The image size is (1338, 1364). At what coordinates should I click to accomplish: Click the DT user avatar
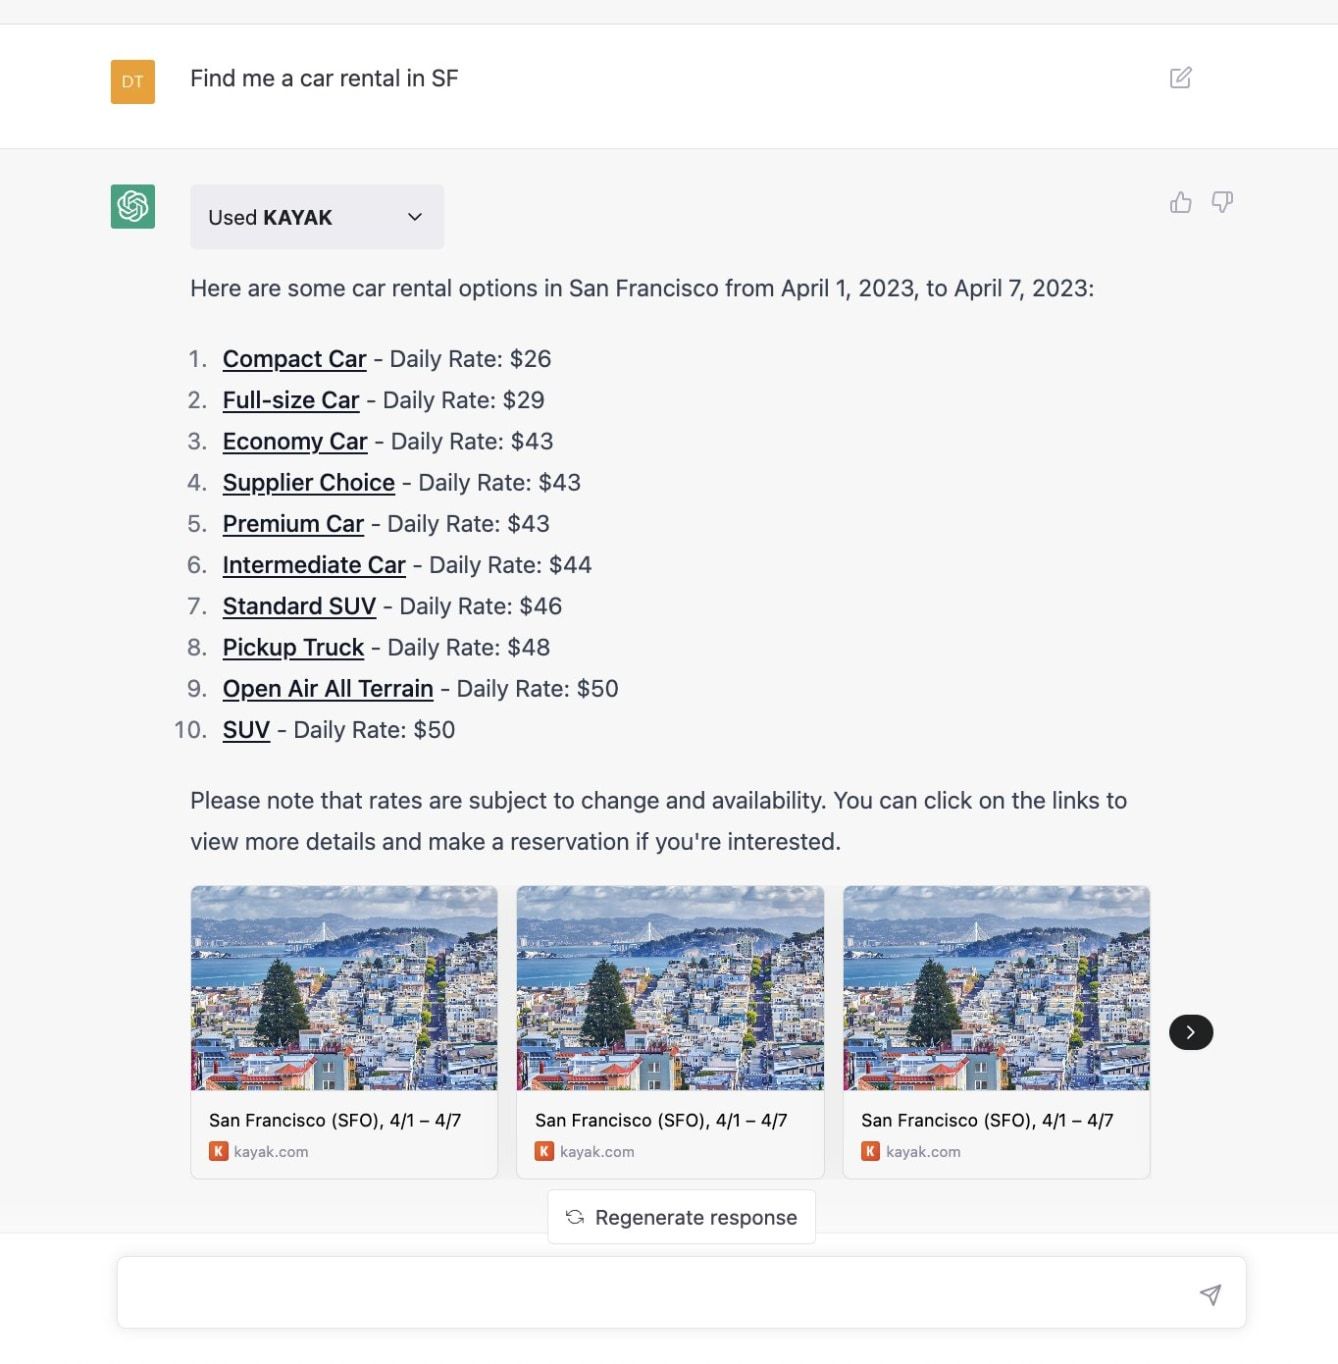click(133, 82)
